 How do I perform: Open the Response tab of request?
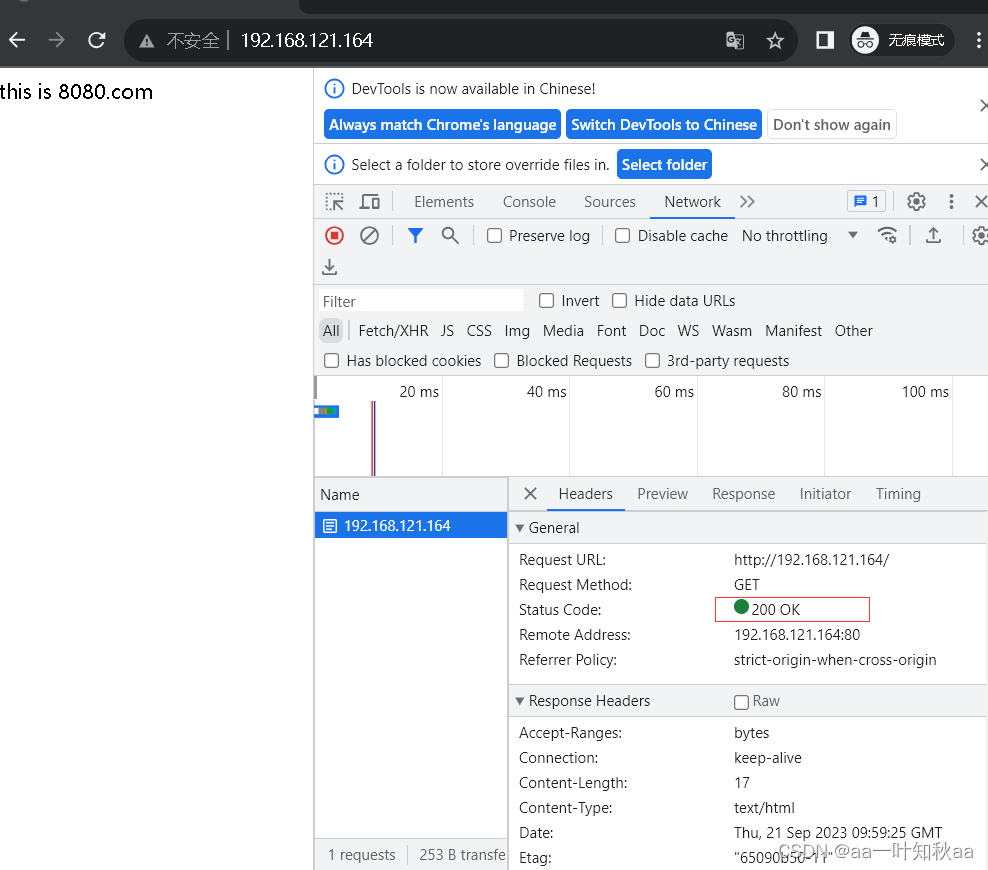[x=743, y=494]
